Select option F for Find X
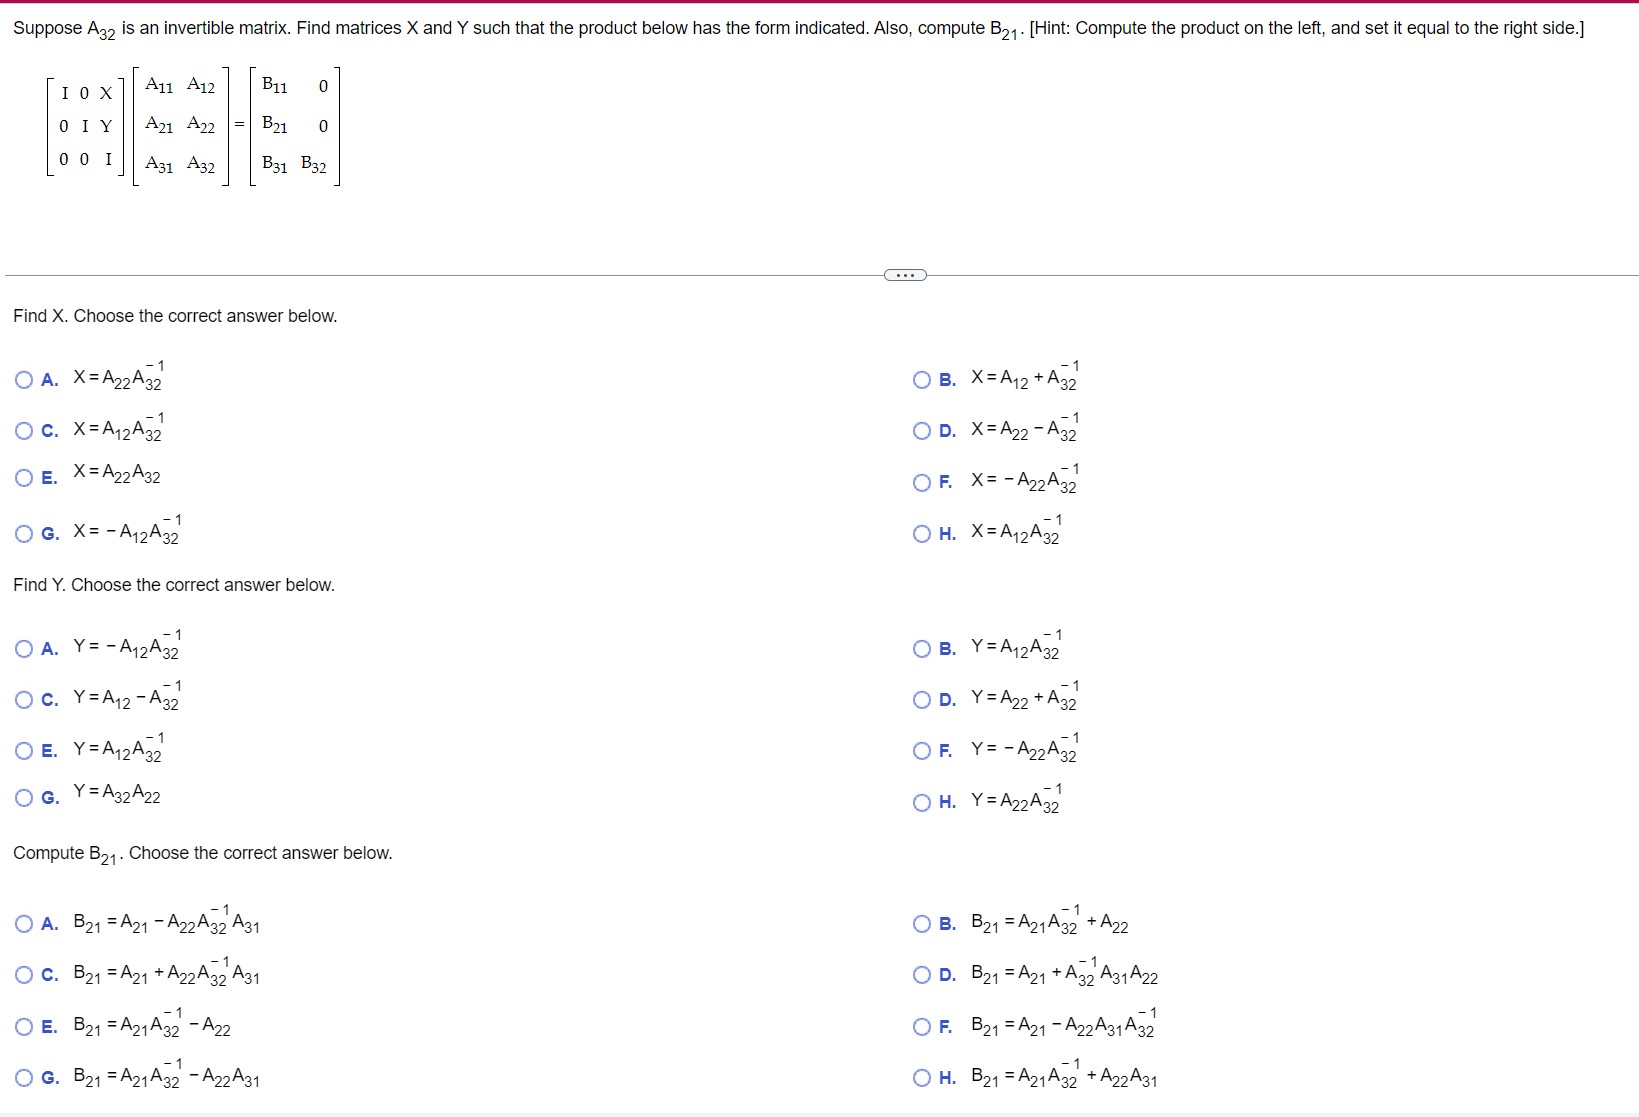1639x1117 pixels. (x=921, y=482)
